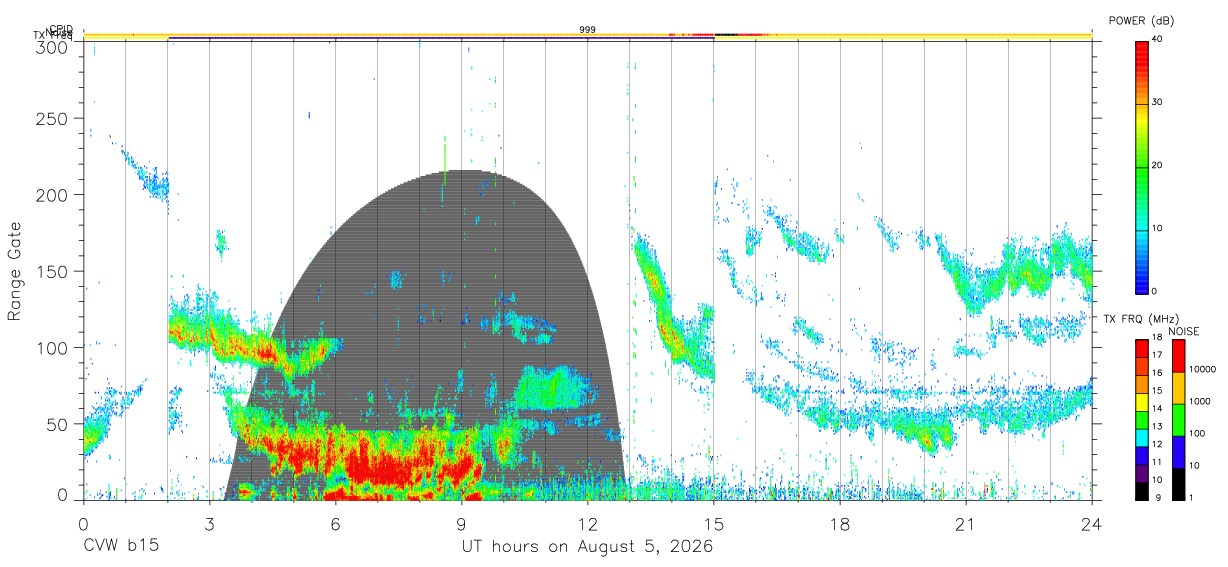The image size is (1228, 567).
Task: Click the "10000" tick on the noise scale
Action: click(1203, 370)
